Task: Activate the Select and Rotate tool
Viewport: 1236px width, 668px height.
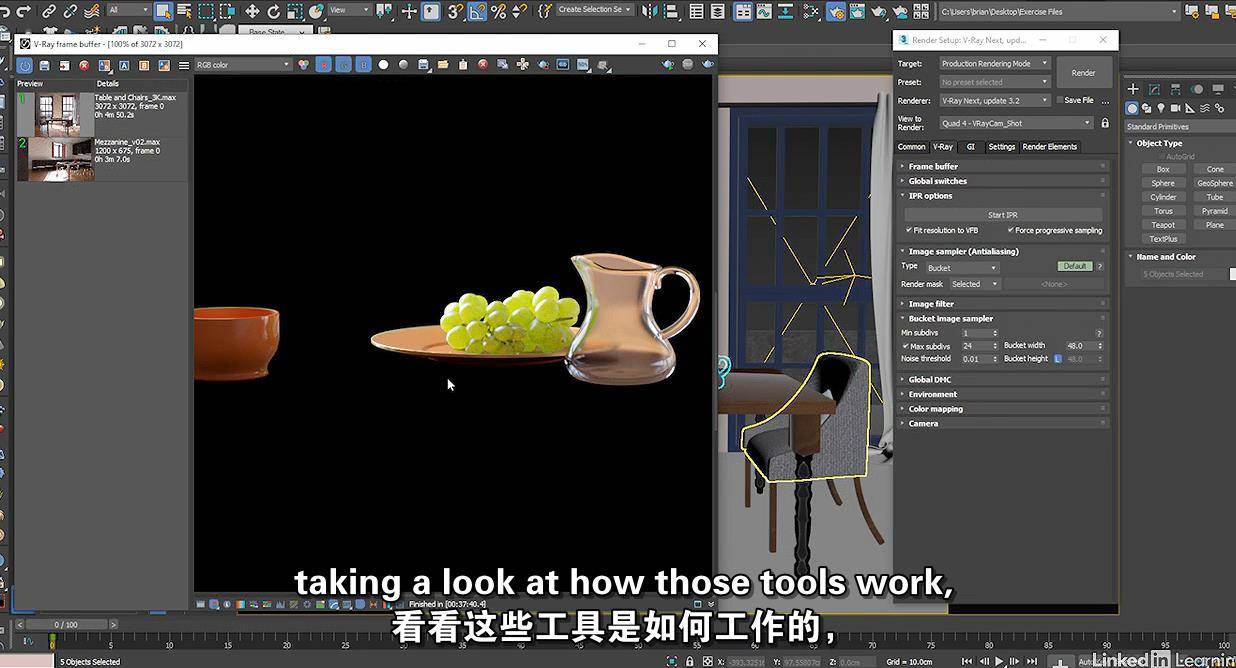Action: tap(273, 11)
